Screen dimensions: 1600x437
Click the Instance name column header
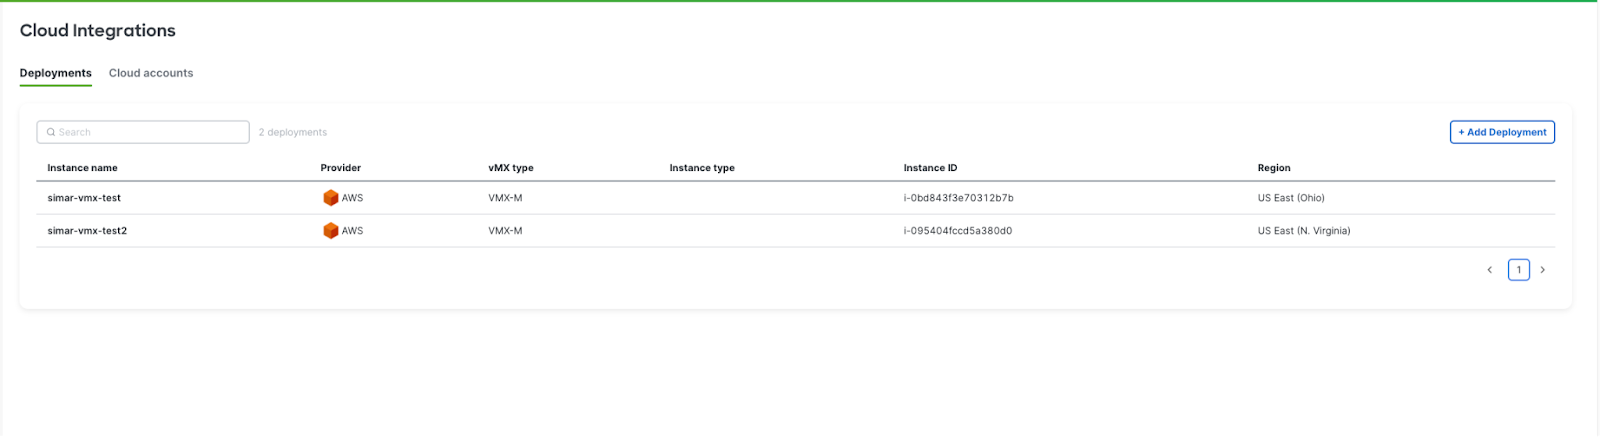[82, 168]
